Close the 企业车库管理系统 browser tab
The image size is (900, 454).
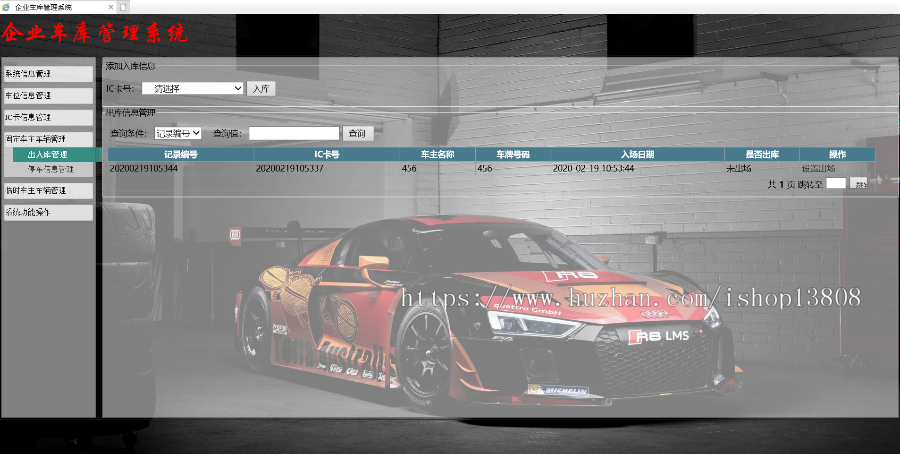[x=111, y=7]
